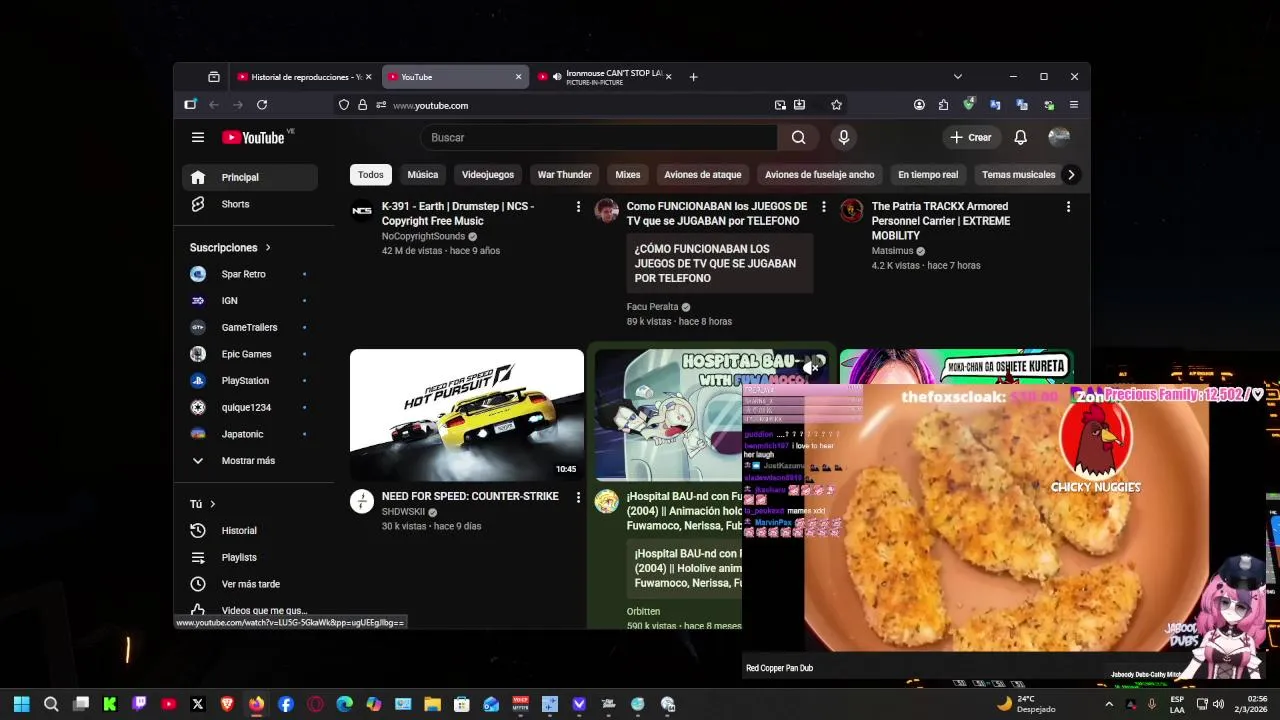Screen dimensions: 1280x720
Task: Open Spar Retro subscription channel
Action: pyautogui.click(x=250, y=274)
